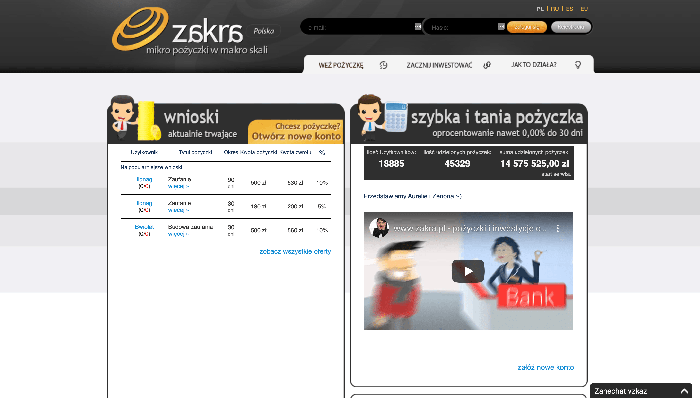The image size is (700, 398).
Task: Open borrower link in the 180 zł row
Action: click(144, 203)
